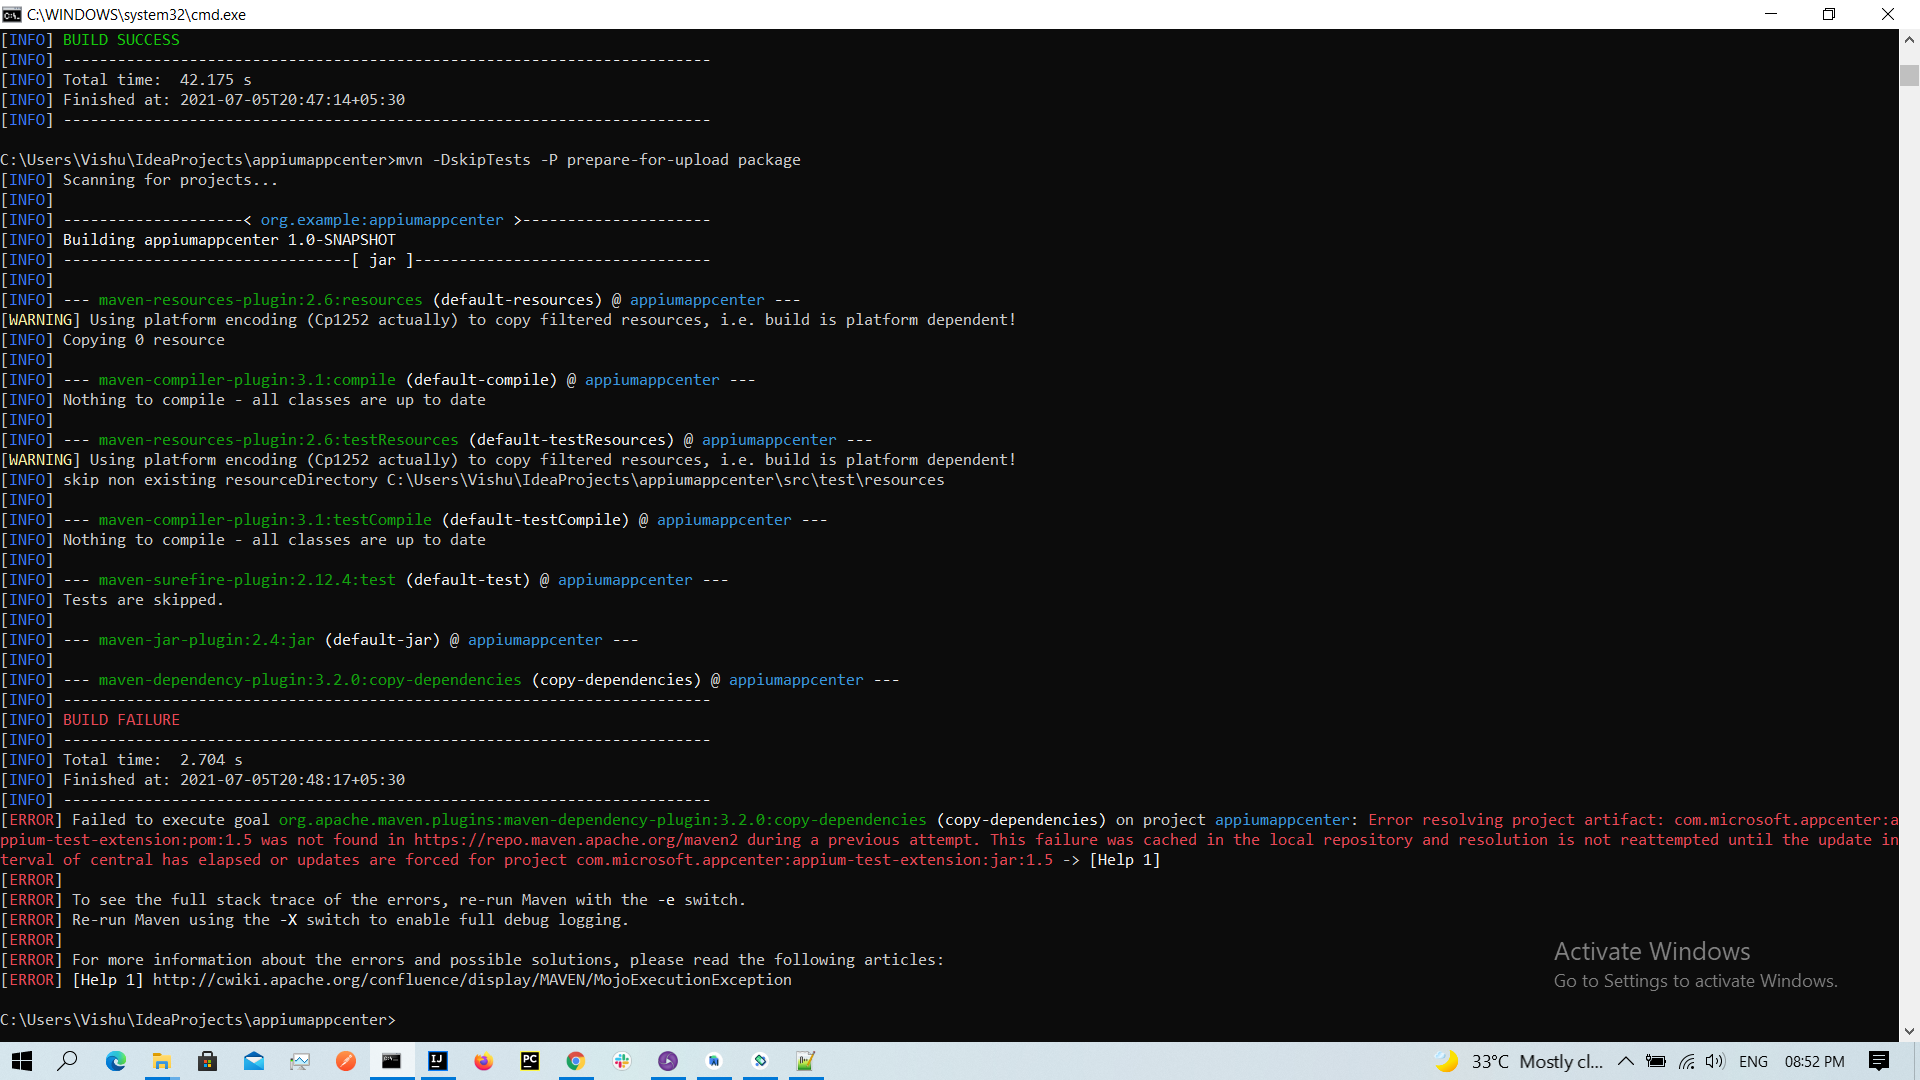Open PyCharm from the taskbar
Screen dimensions: 1920x1080
pos(529,1061)
